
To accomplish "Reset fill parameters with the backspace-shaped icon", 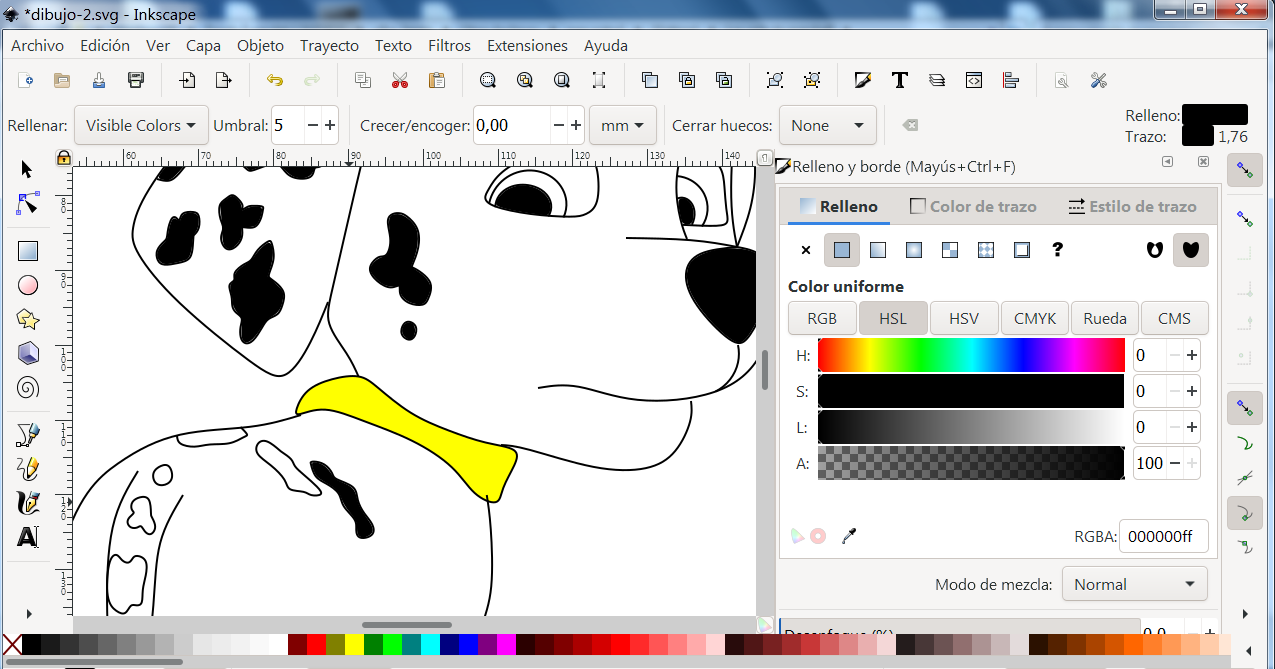I will tap(909, 125).
